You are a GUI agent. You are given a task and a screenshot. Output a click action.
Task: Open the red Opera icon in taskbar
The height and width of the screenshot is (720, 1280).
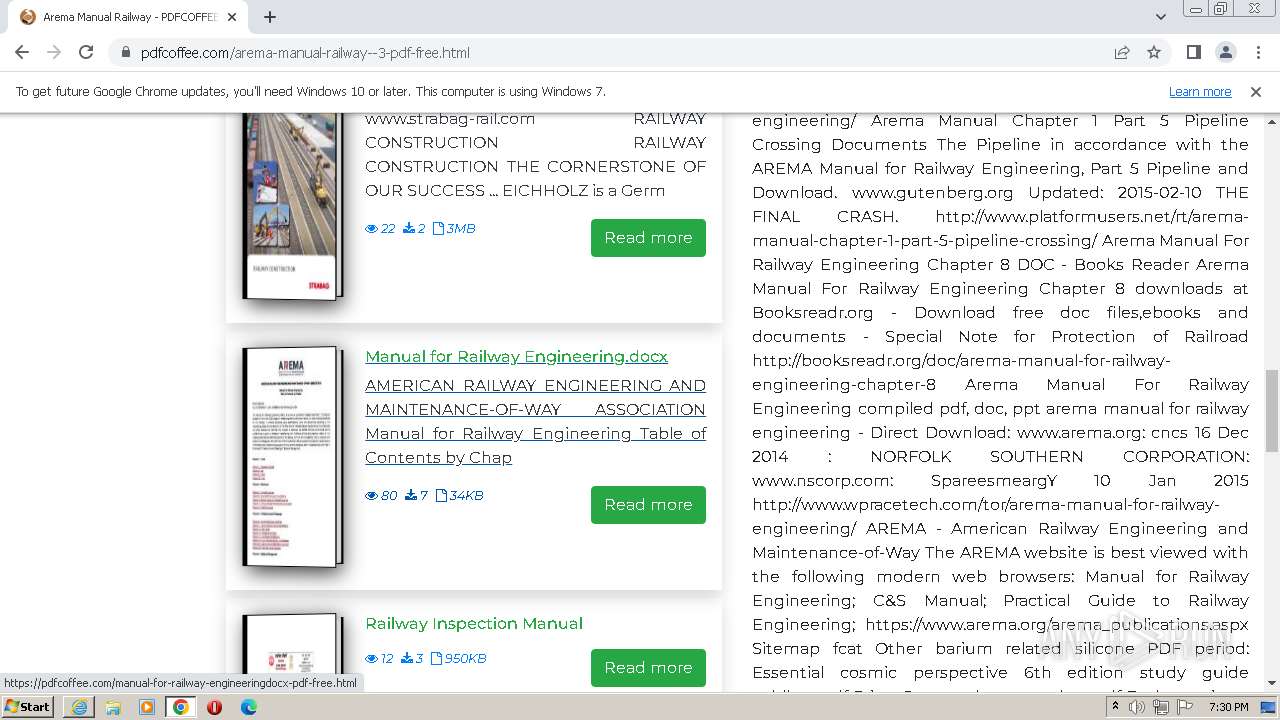click(214, 707)
